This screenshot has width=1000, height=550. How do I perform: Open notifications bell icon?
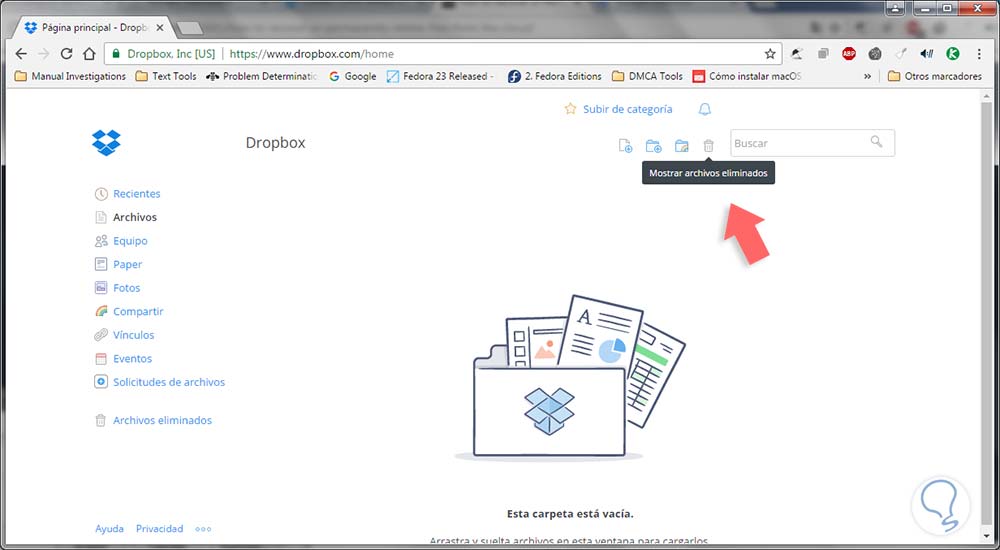[705, 109]
